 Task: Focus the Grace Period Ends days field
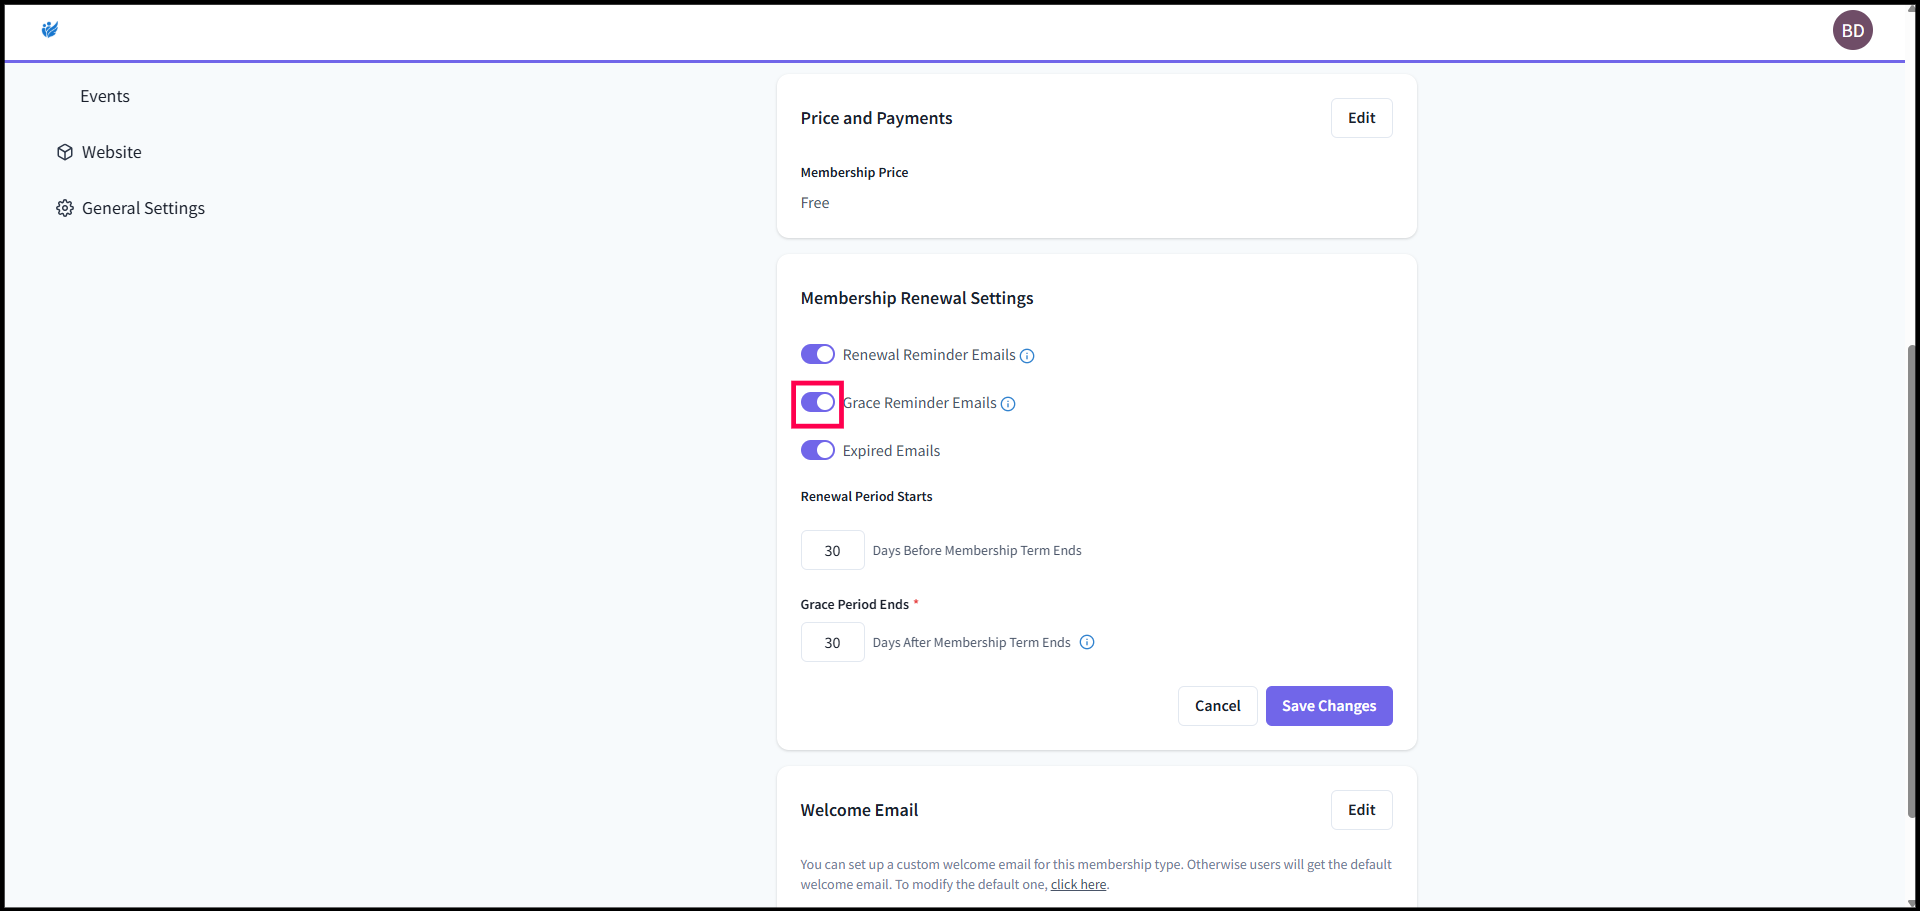click(x=832, y=642)
